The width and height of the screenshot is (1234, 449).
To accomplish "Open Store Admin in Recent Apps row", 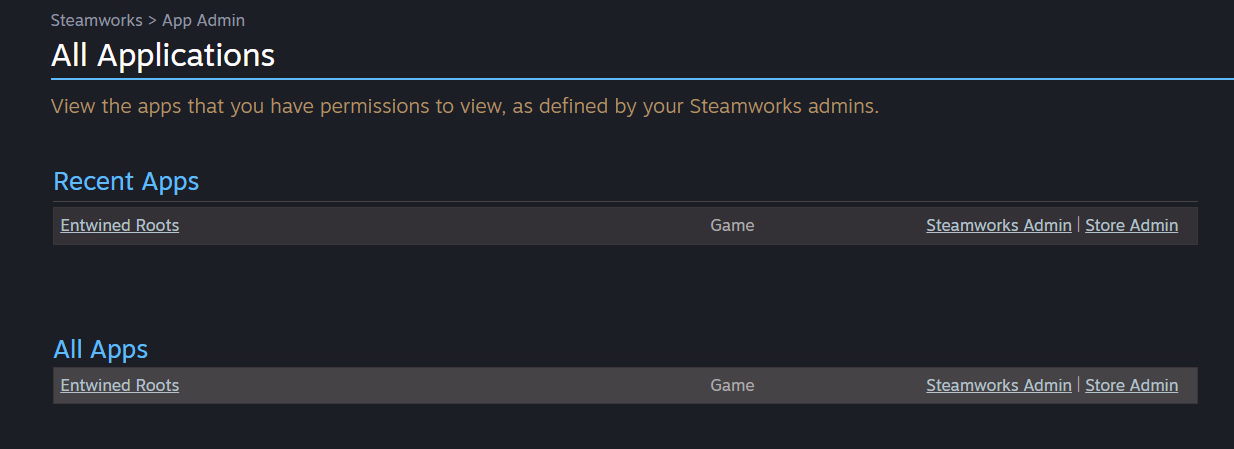I will tap(1131, 225).
